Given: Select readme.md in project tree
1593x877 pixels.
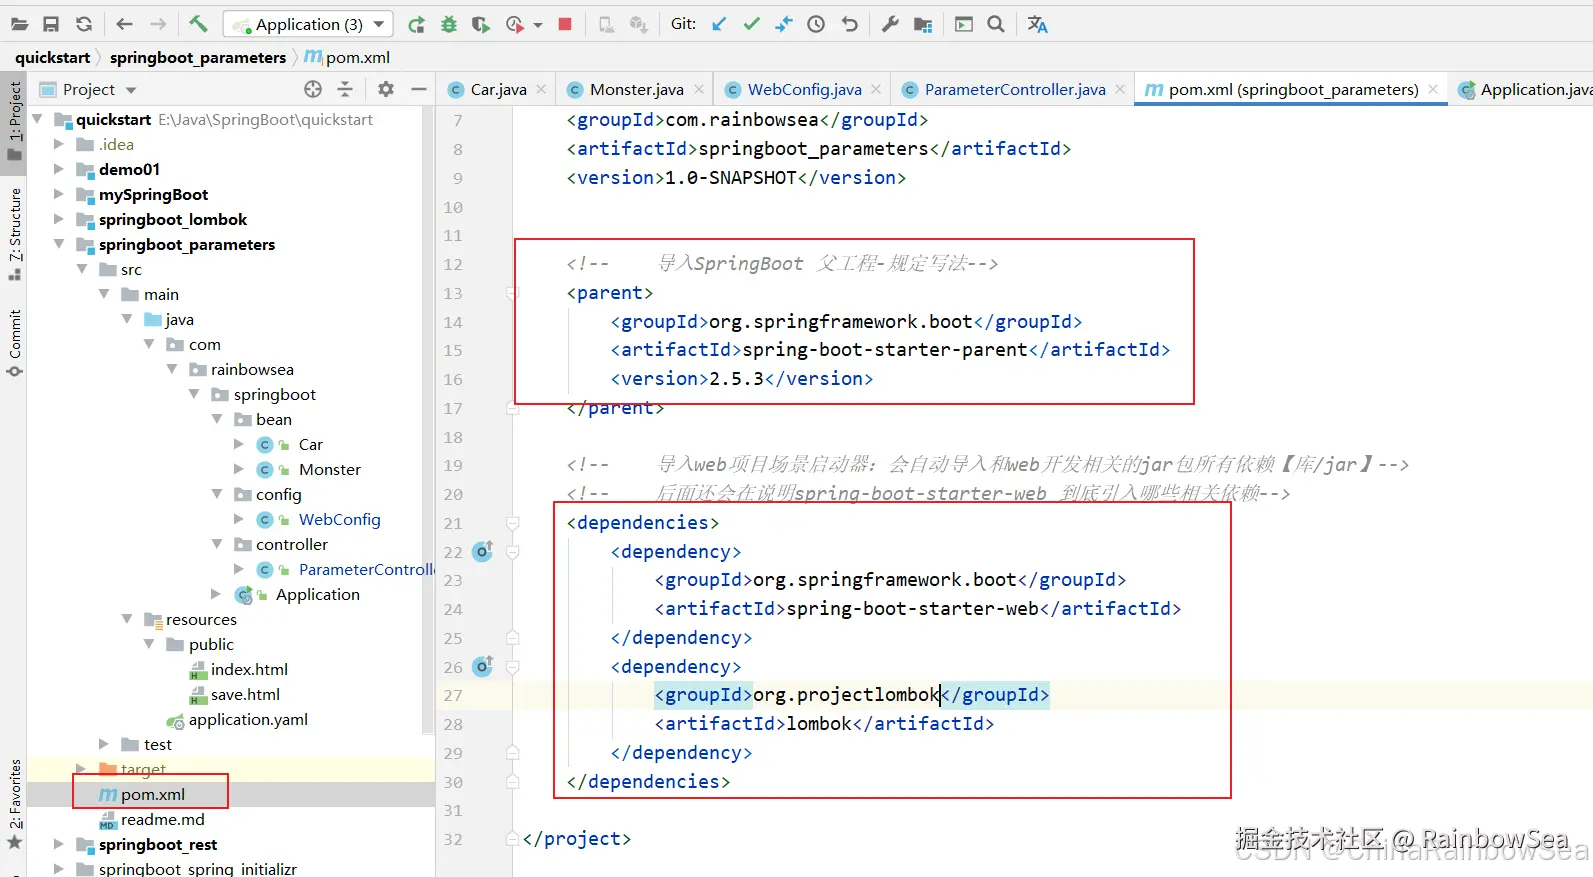Looking at the screenshot, I should pyautogui.click(x=162, y=819).
